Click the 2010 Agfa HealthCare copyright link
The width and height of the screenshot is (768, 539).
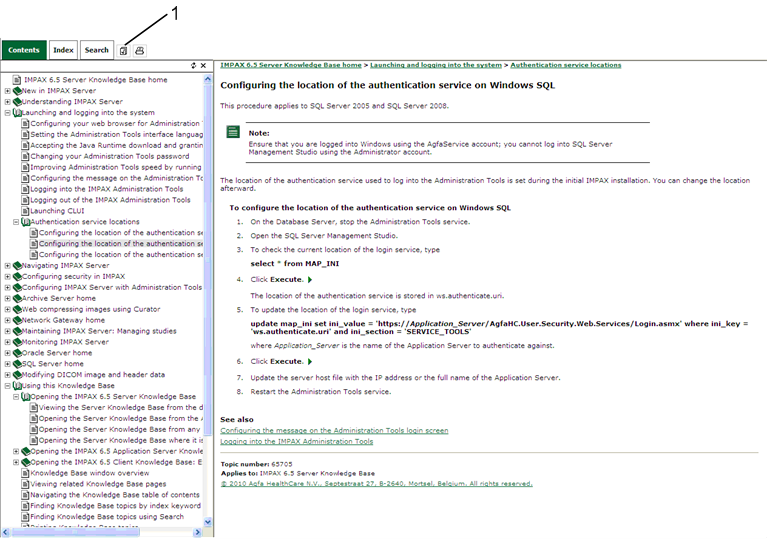coord(376,484)
